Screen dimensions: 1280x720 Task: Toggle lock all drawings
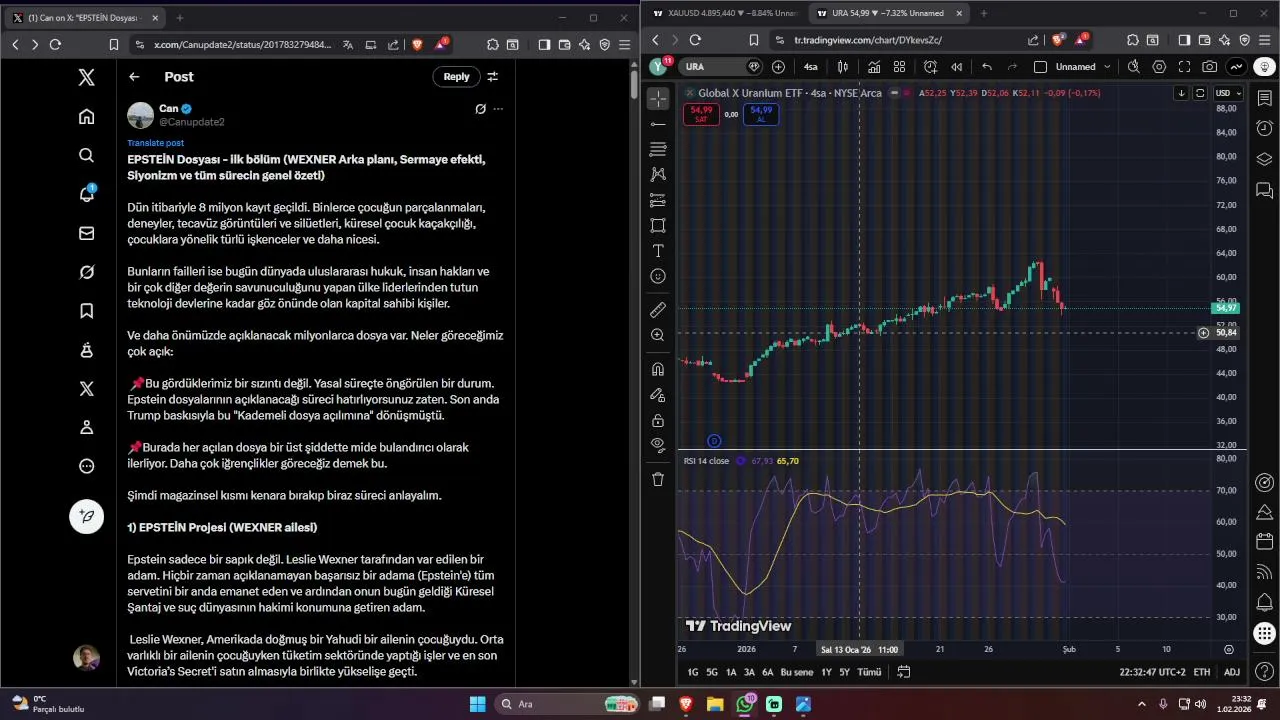click(658, 420)
